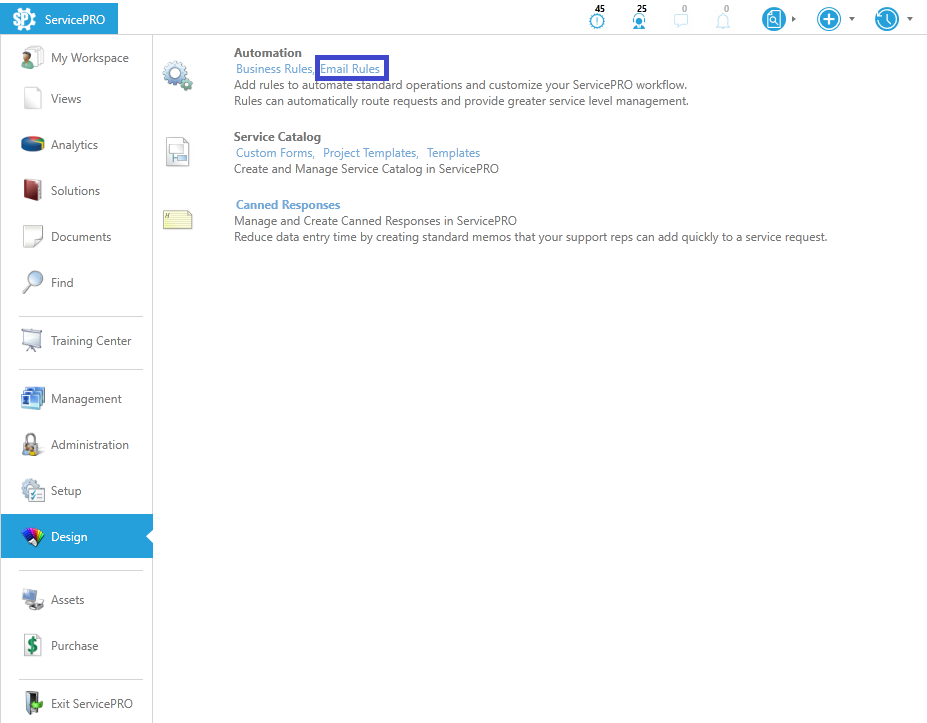Open the Custom Forms link
This screenshot has width=927, height=723.
(274, 153)
